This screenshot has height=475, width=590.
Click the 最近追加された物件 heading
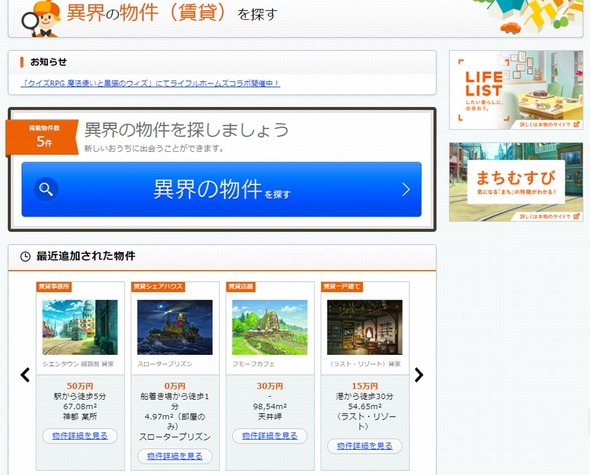86,256
